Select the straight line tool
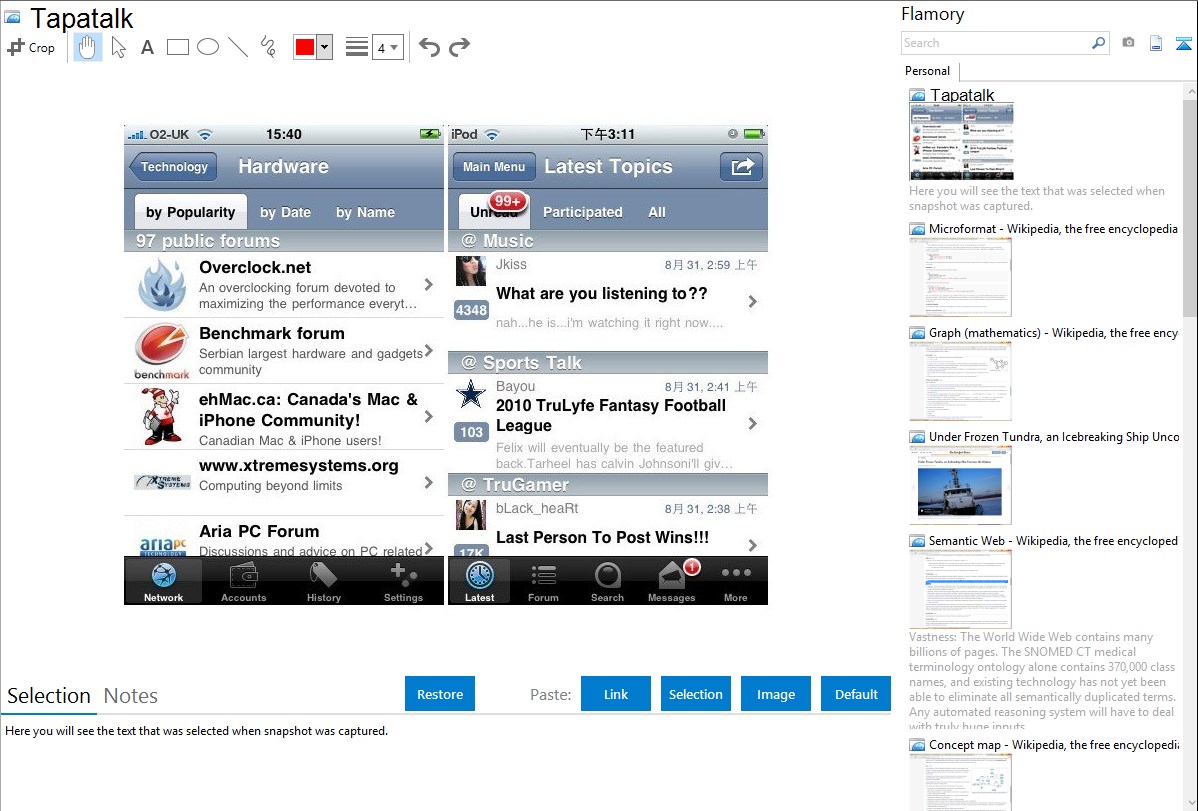 click(x=238, y=47)
